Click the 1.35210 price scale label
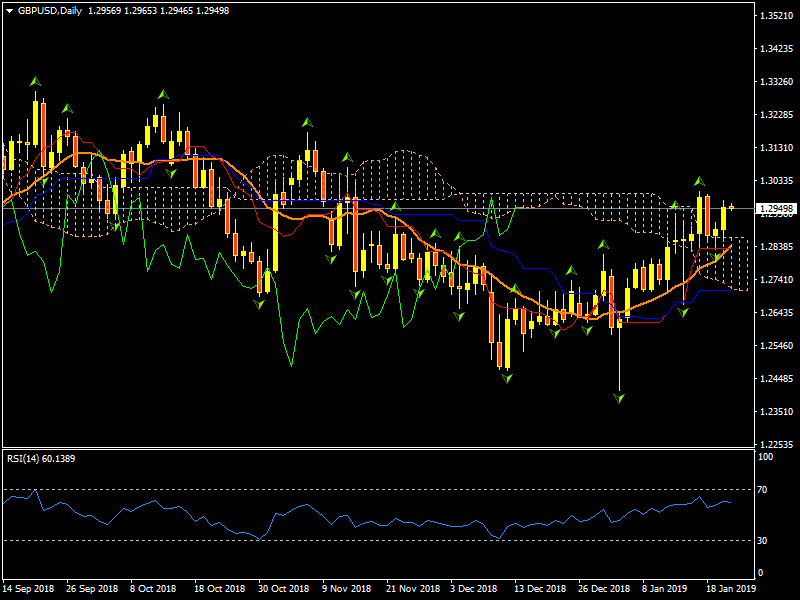The width and height of the screenshot is (800, 600). [x=776, y=16]
